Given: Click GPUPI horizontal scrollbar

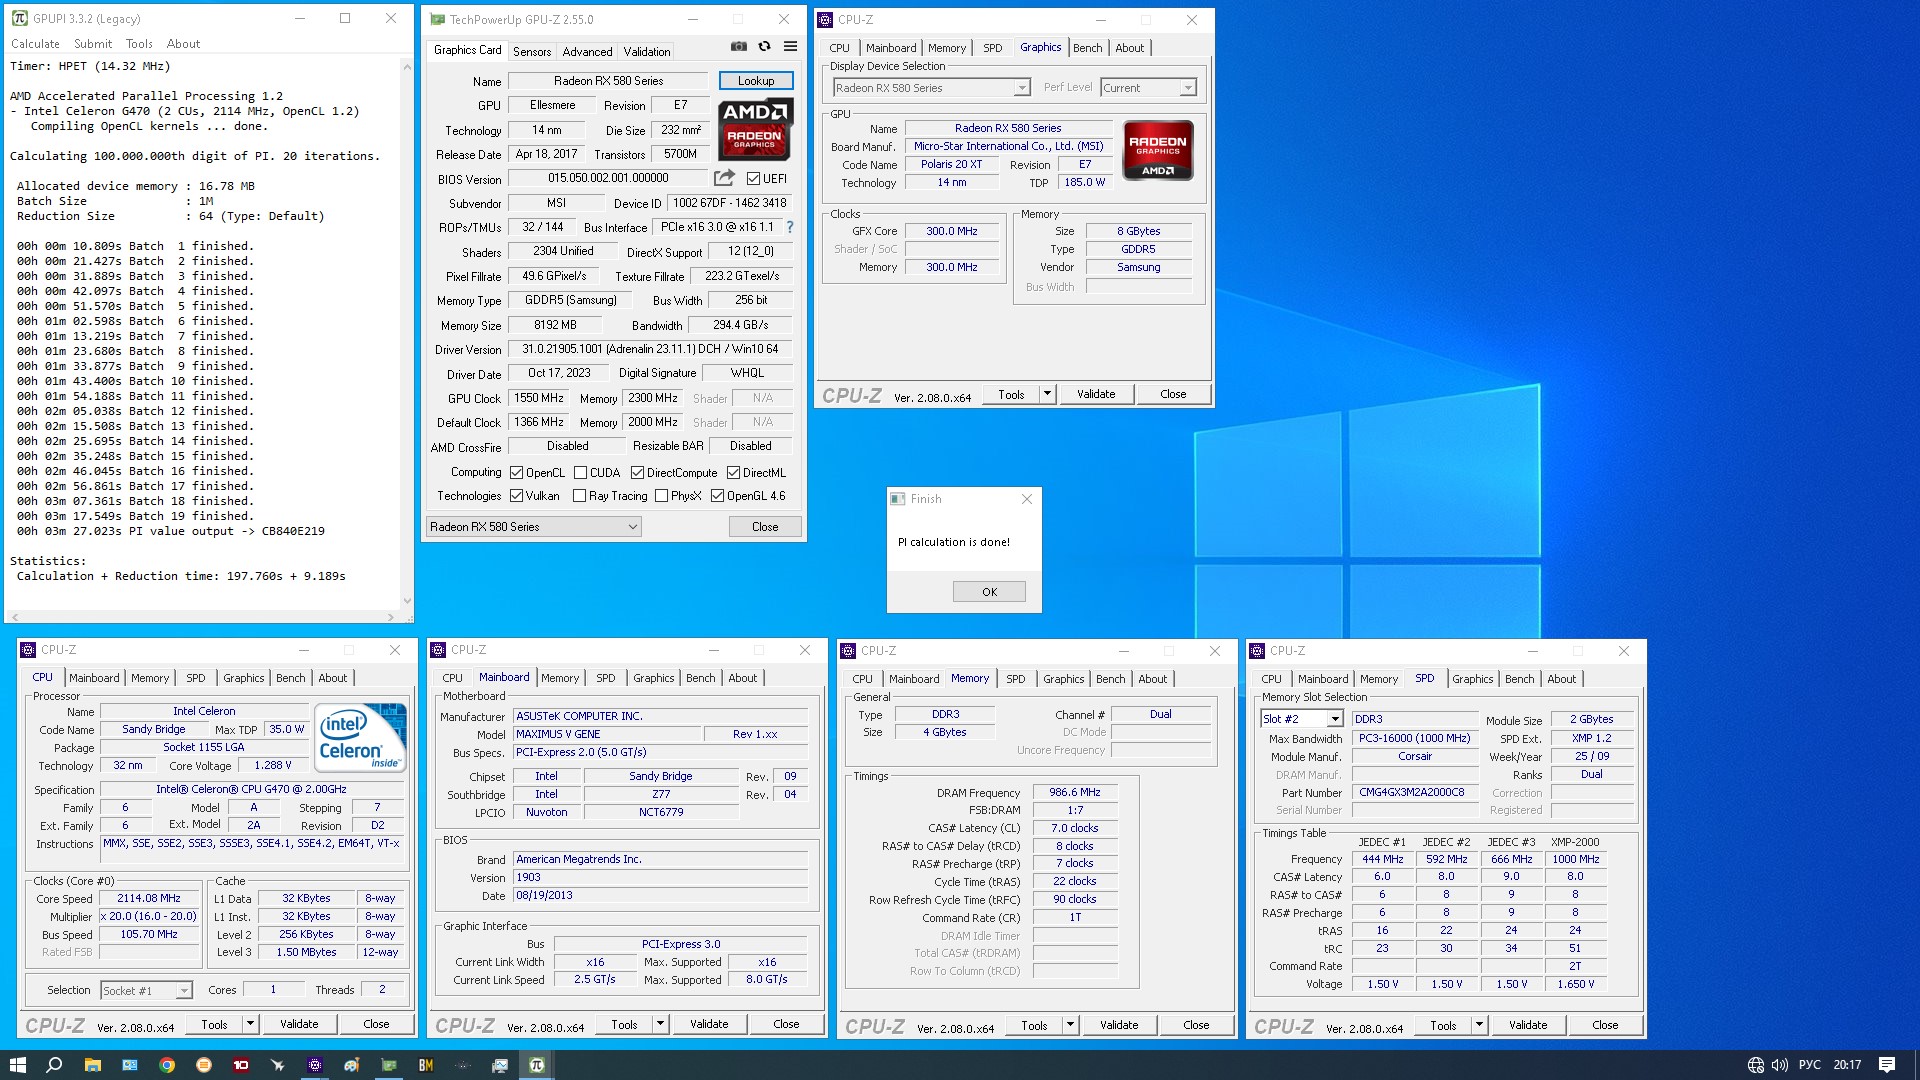Looking at the screenshot, I should tap(203, 617).
